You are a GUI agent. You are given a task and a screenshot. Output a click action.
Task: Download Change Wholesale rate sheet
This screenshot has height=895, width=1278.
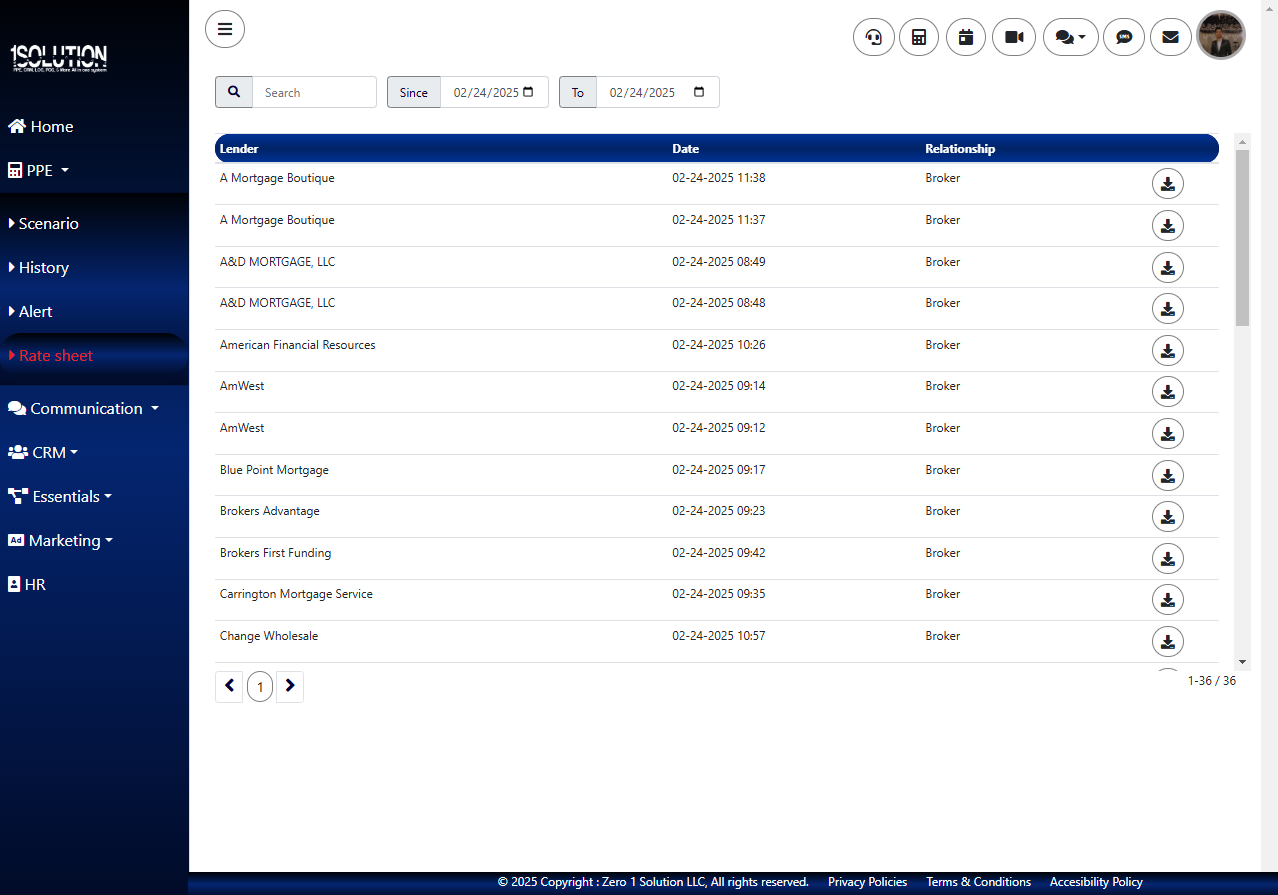(x=1168, y=641)
